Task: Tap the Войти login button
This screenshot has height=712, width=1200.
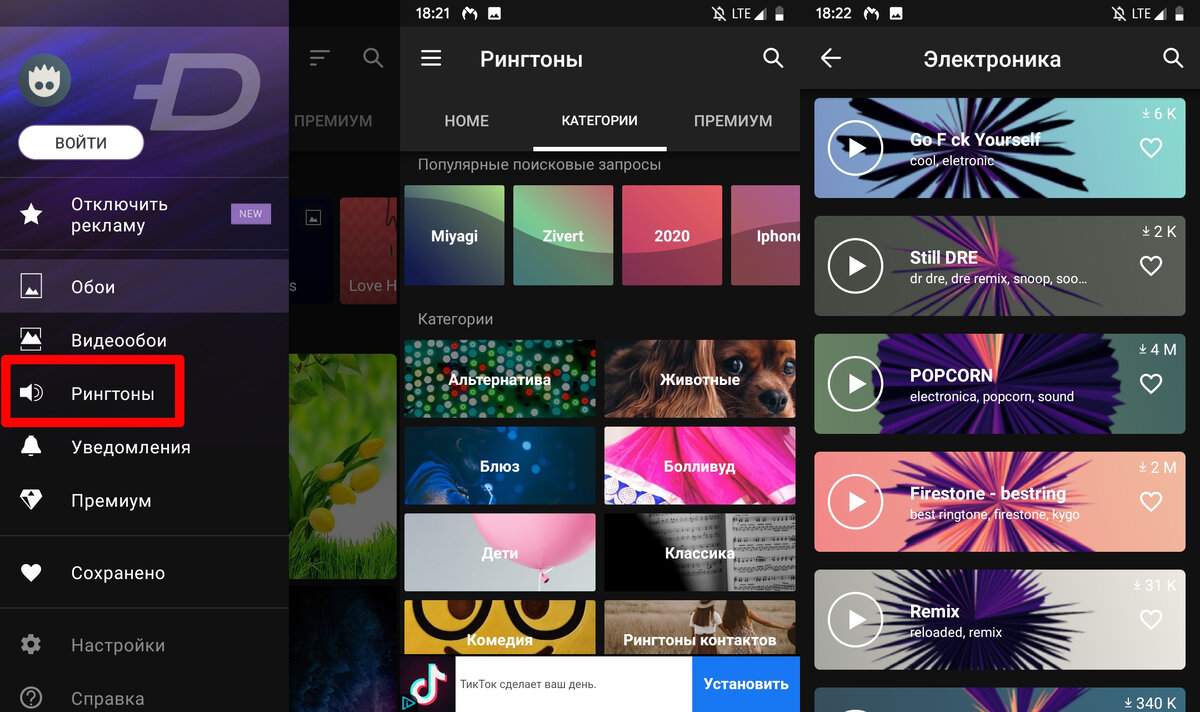Action: coord(81,143)
